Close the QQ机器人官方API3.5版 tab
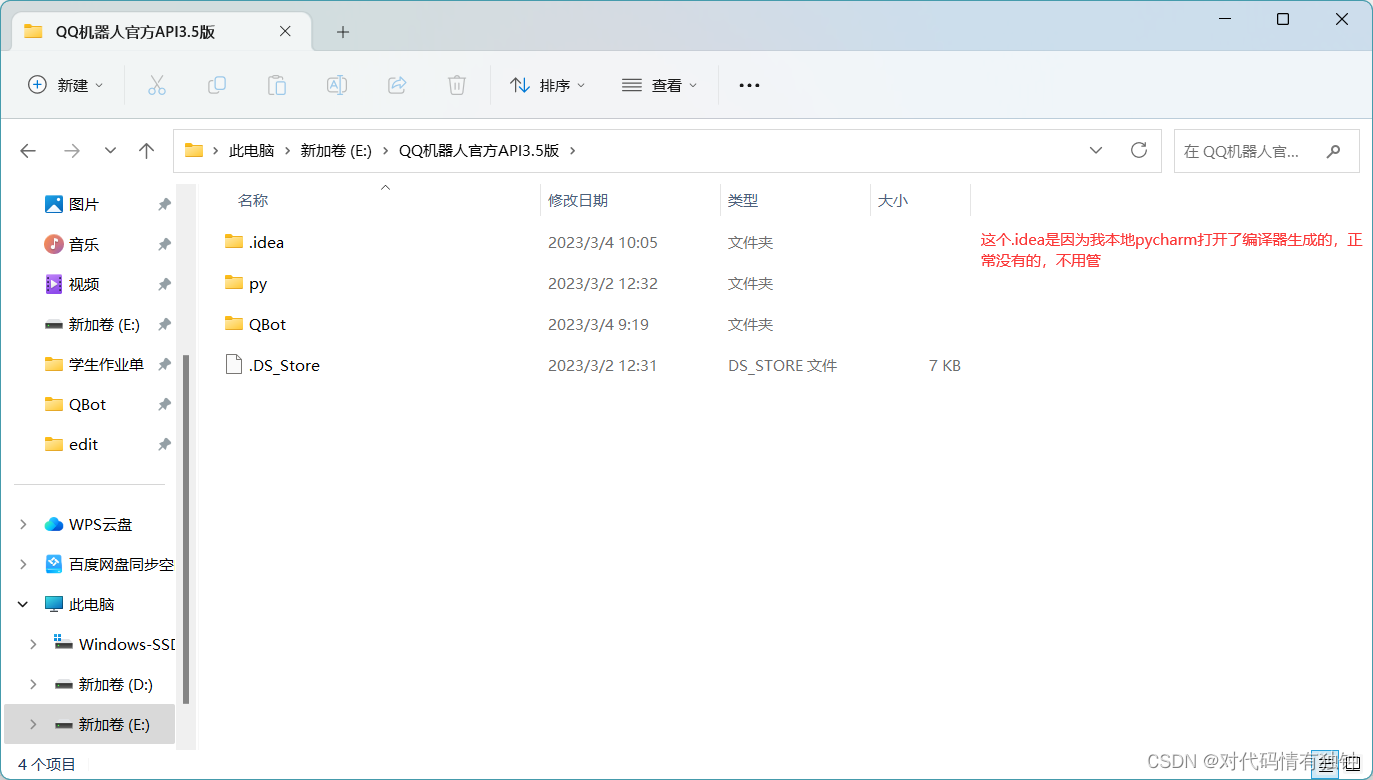The height and width of the screenshot is (780, 1373). (285, 31)
